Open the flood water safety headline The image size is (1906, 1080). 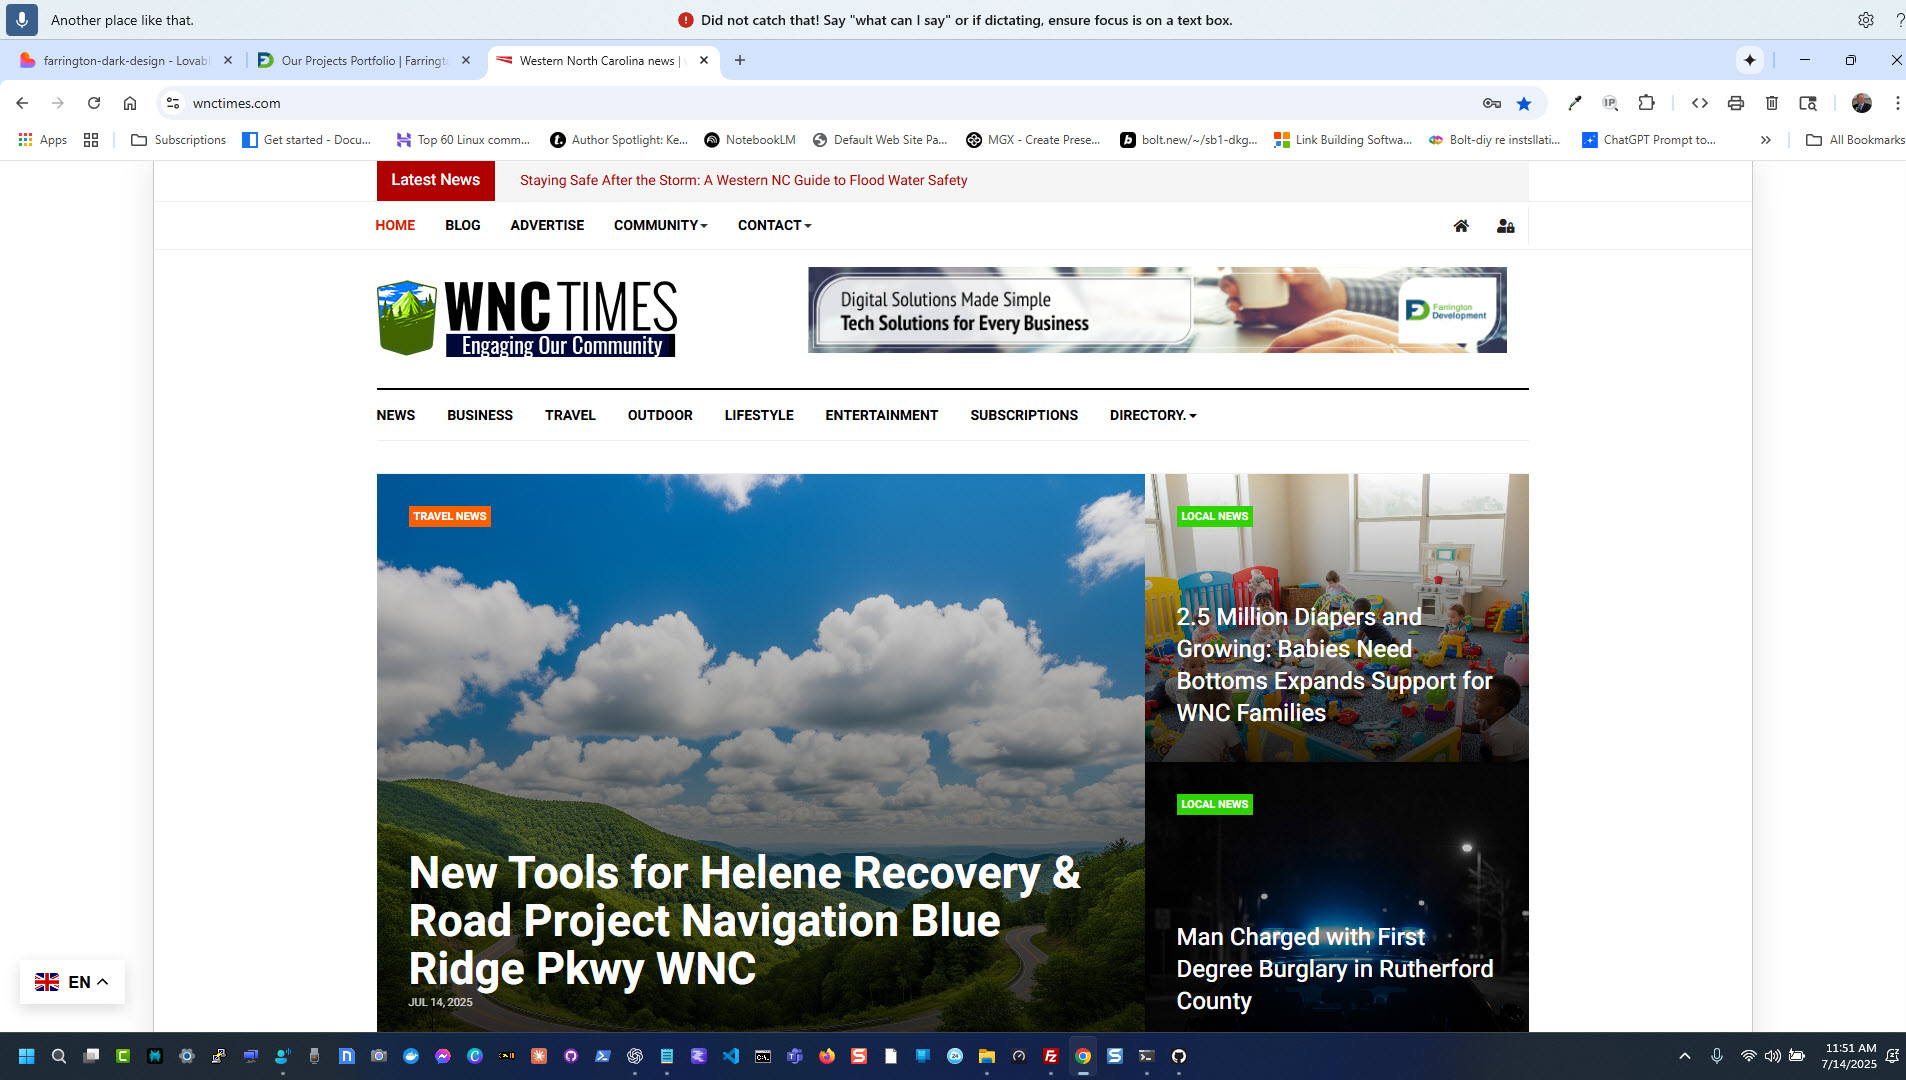(x=743, y=180)
